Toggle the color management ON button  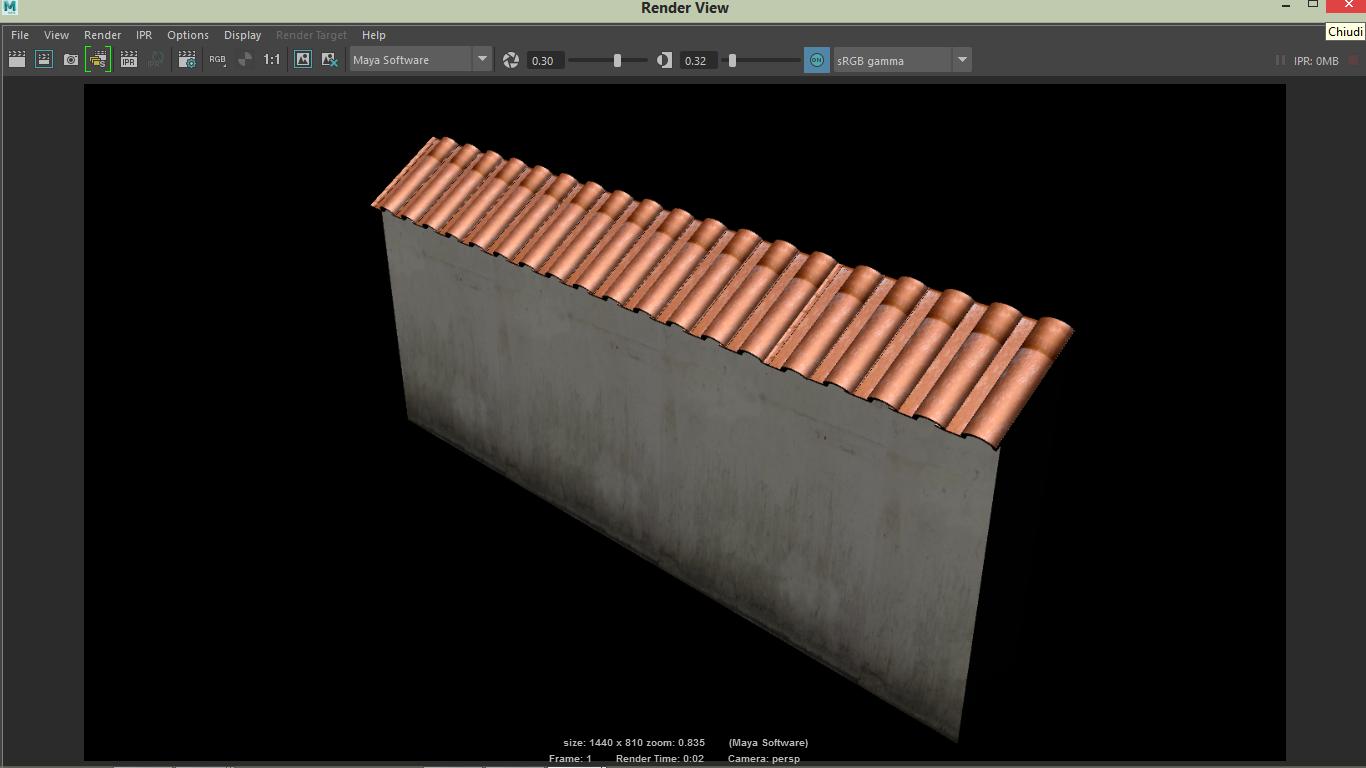pos(816,60)
